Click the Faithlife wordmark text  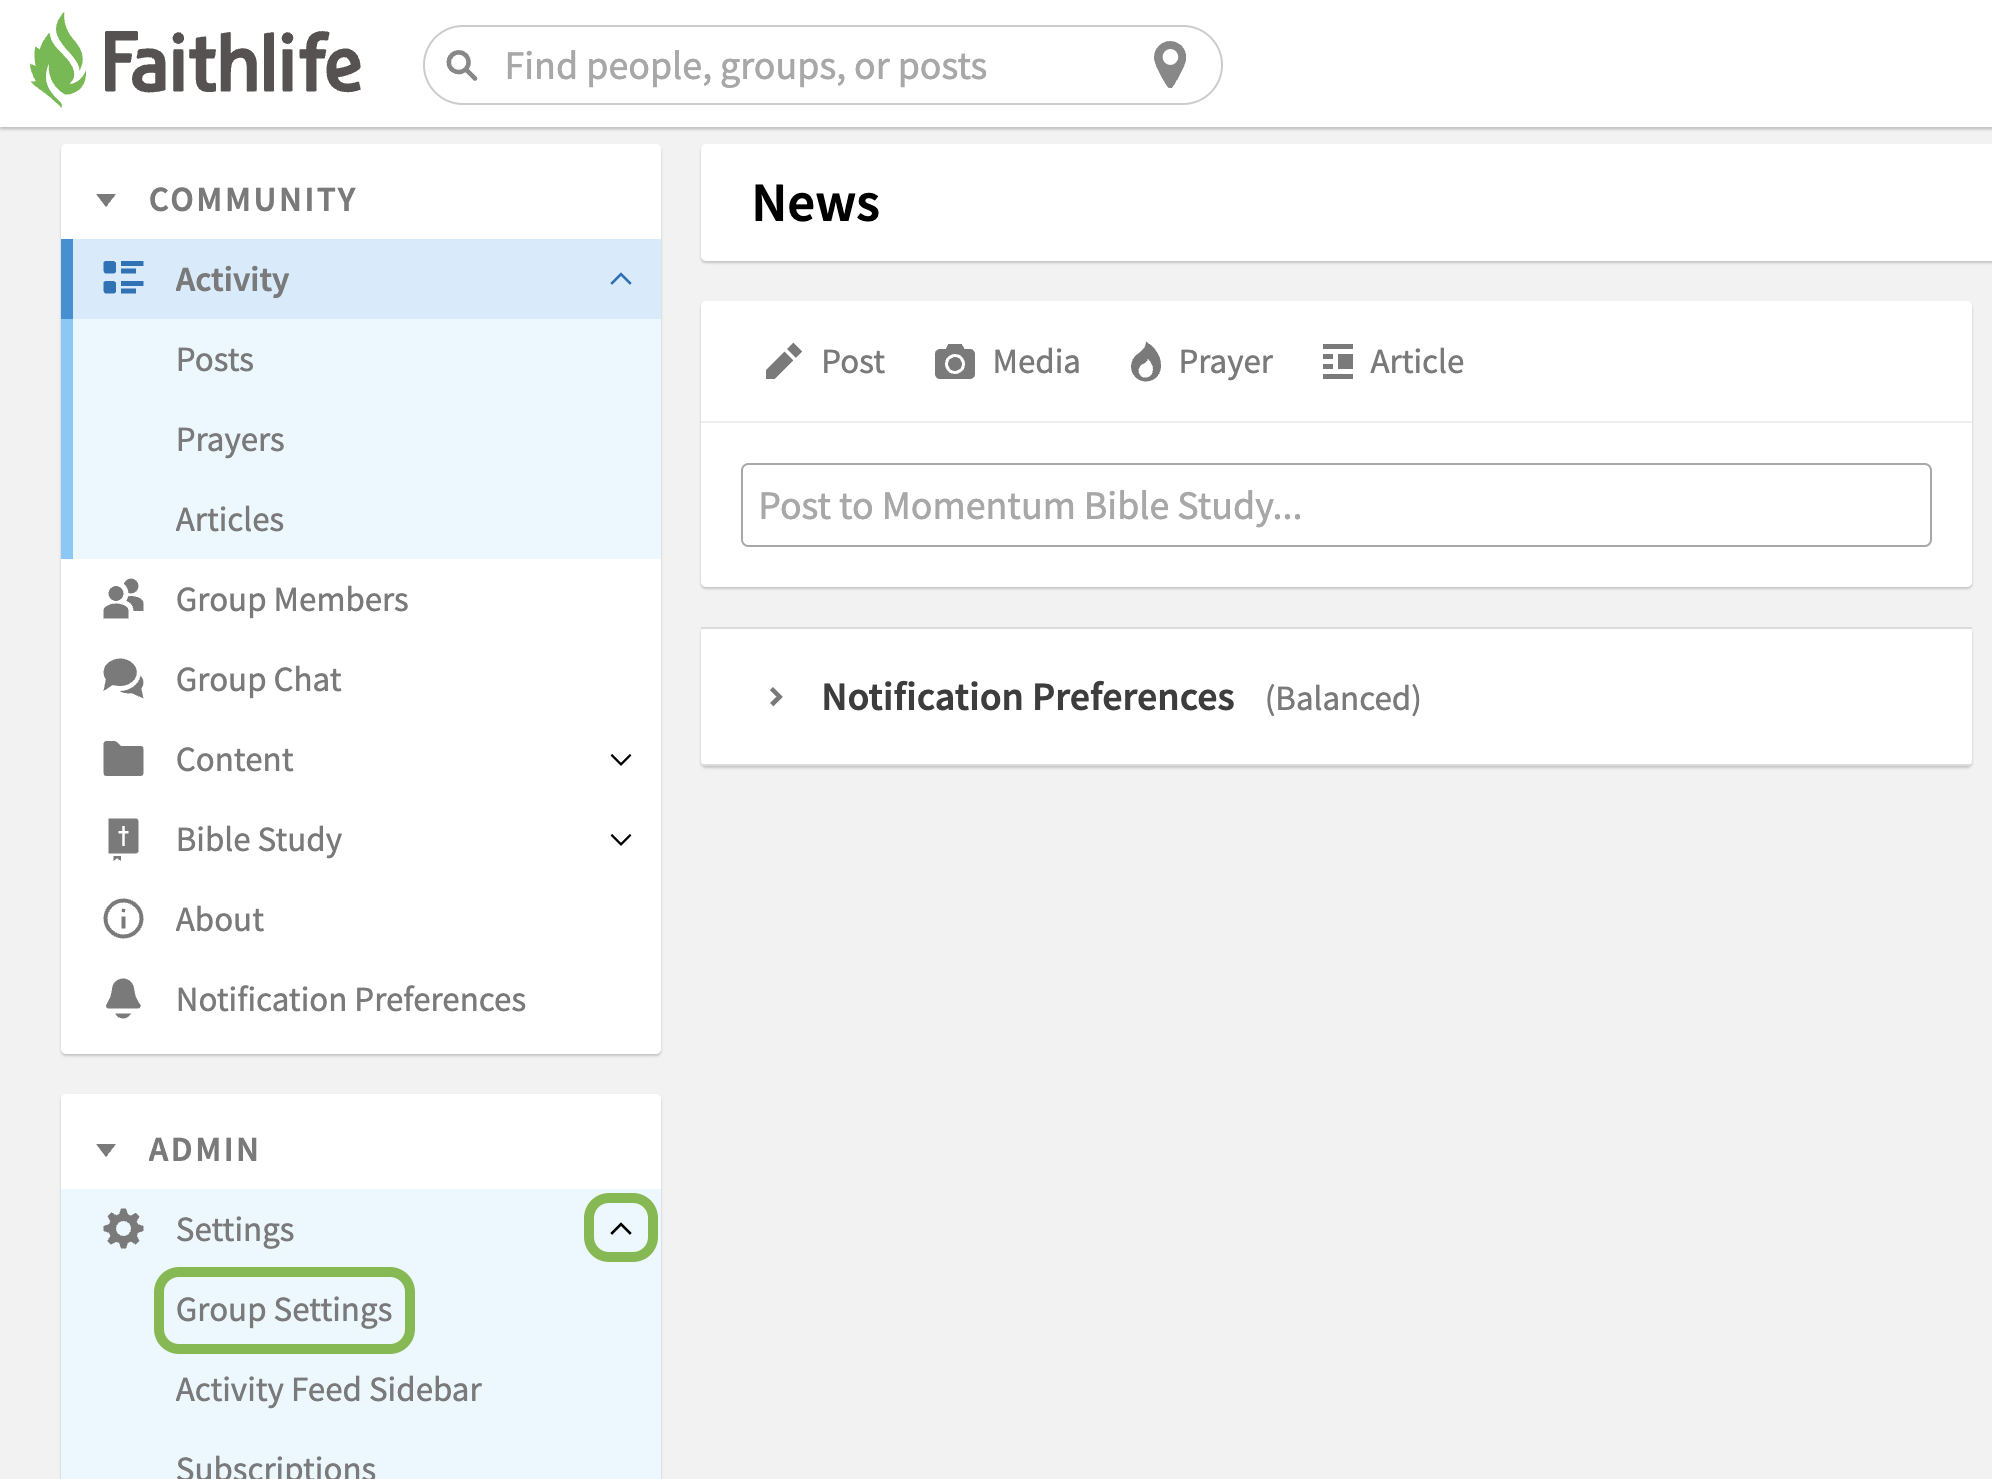(232, 62)
